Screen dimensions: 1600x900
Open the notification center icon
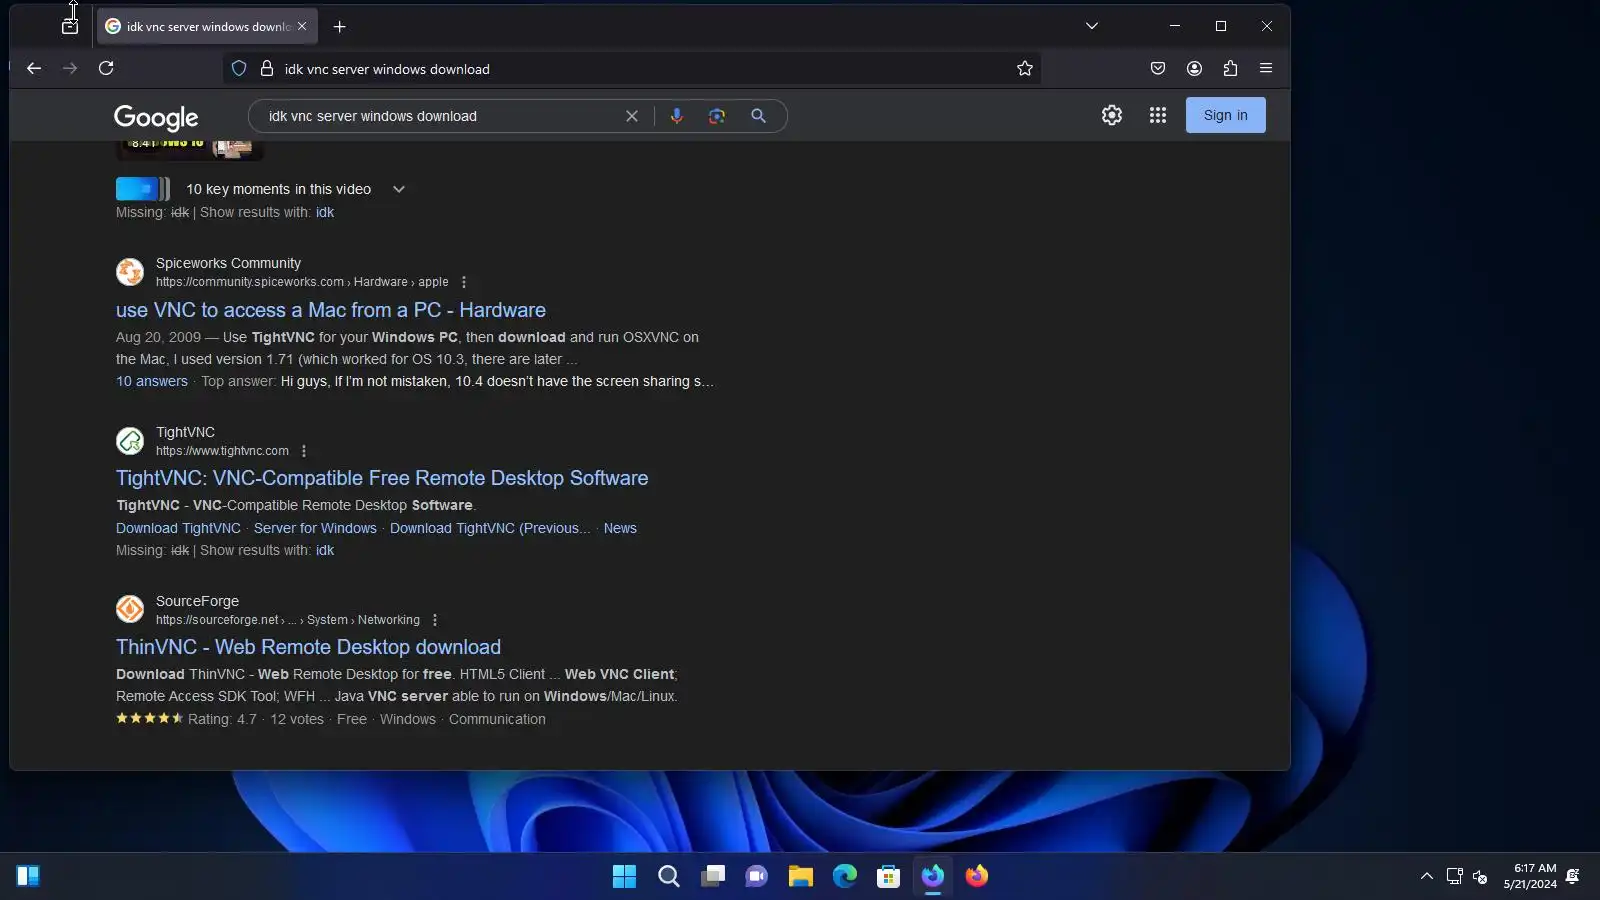1573,876
